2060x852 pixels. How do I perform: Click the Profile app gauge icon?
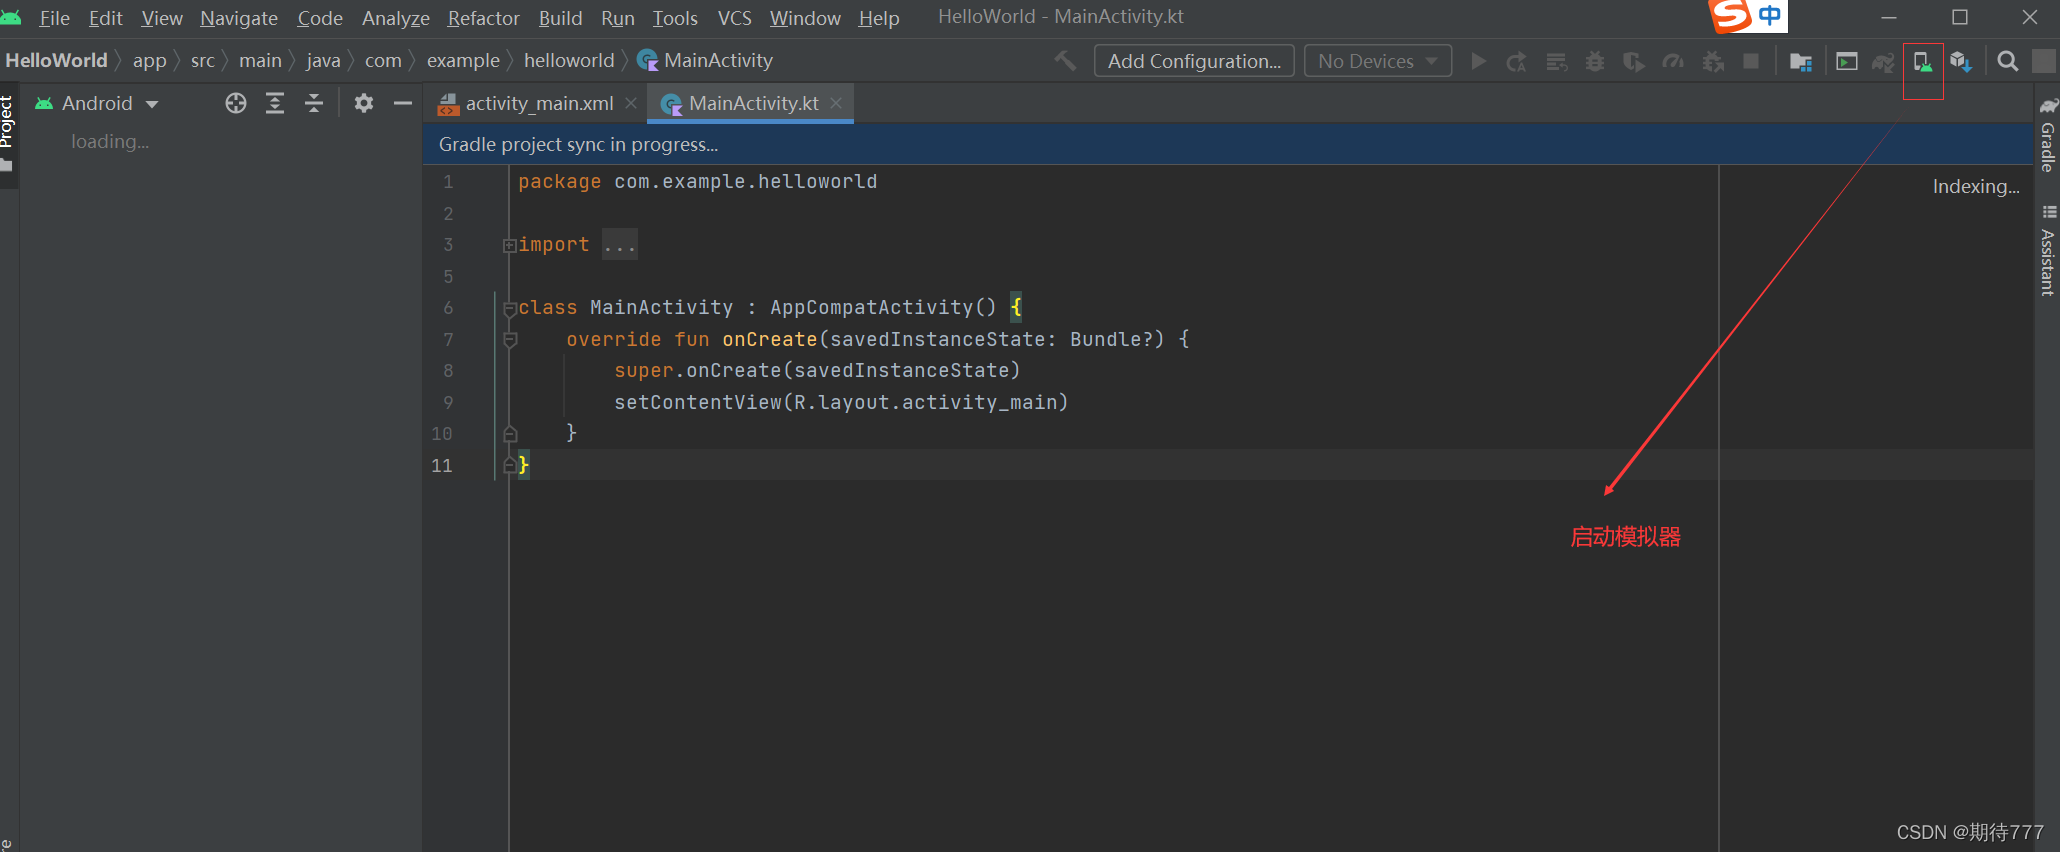1673,61
